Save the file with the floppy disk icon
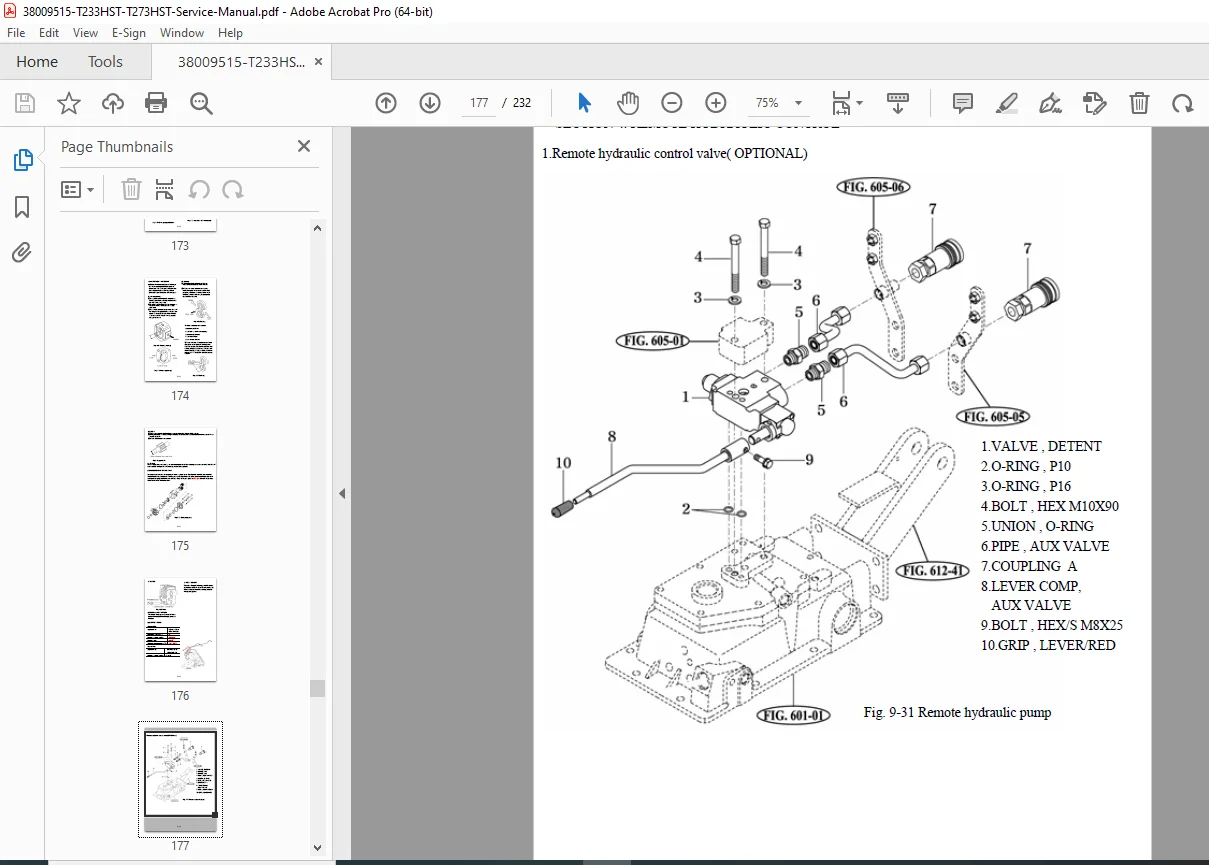 [25, 103]
